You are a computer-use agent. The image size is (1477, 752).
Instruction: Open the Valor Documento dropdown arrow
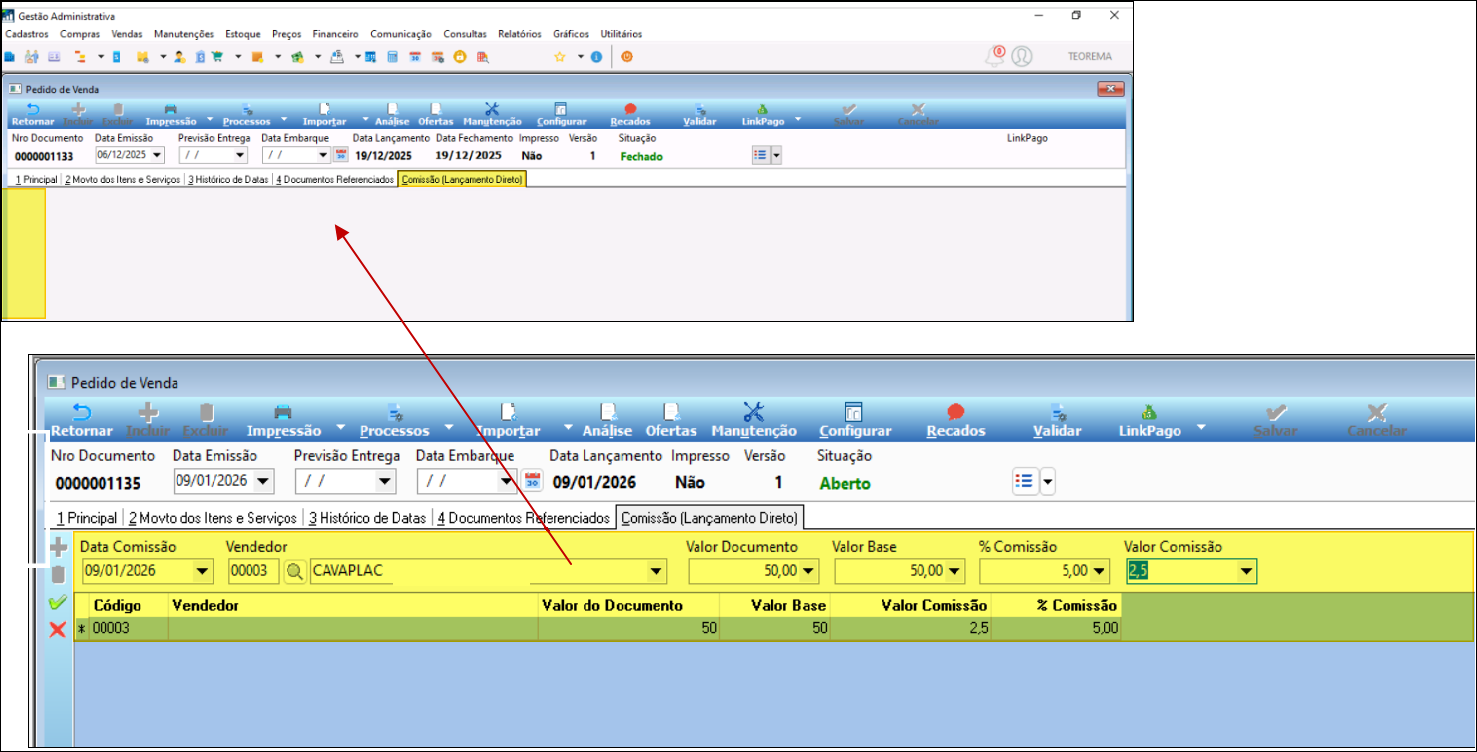808,572
